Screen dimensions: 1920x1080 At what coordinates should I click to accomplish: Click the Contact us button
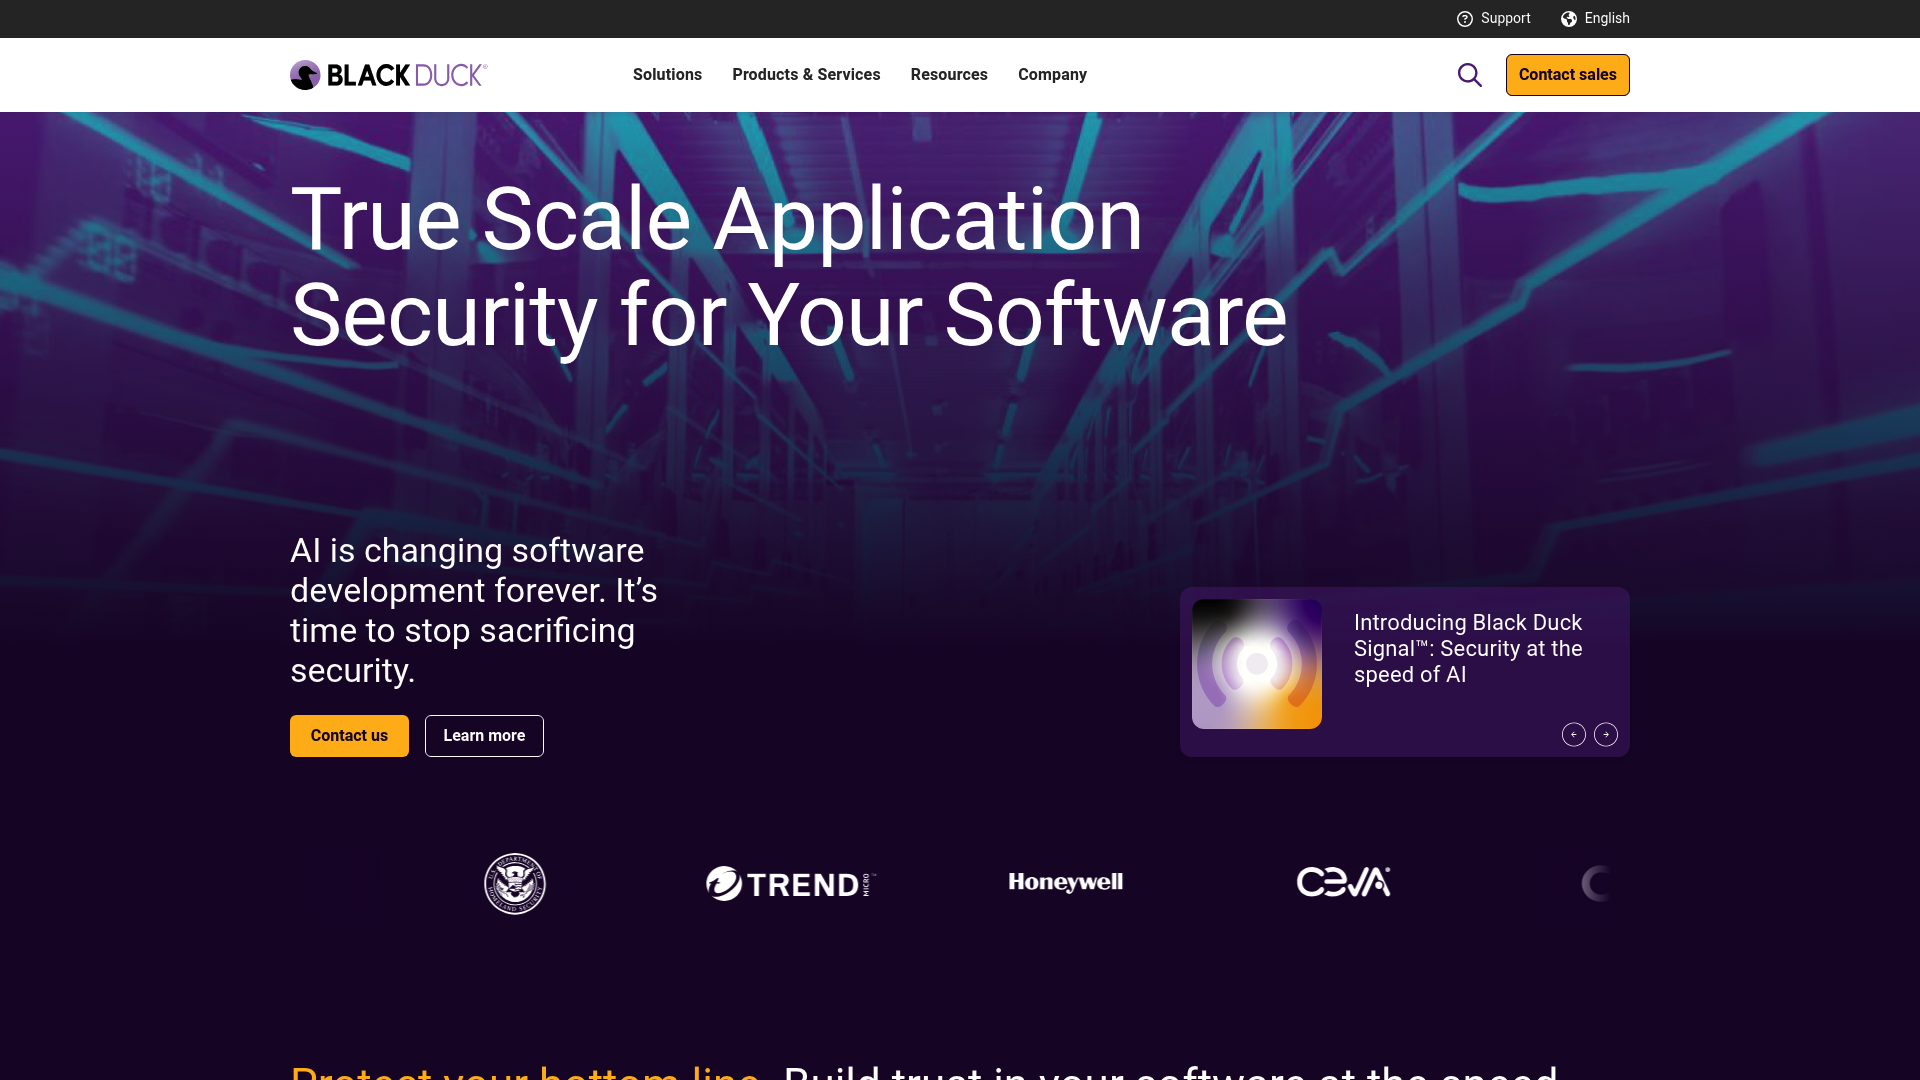[349, 736]
